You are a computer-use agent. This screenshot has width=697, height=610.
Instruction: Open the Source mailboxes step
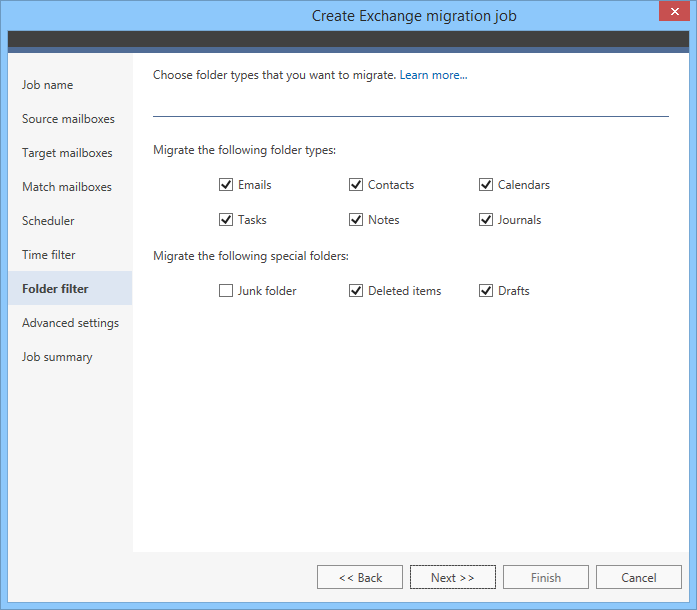pos(68,119)
